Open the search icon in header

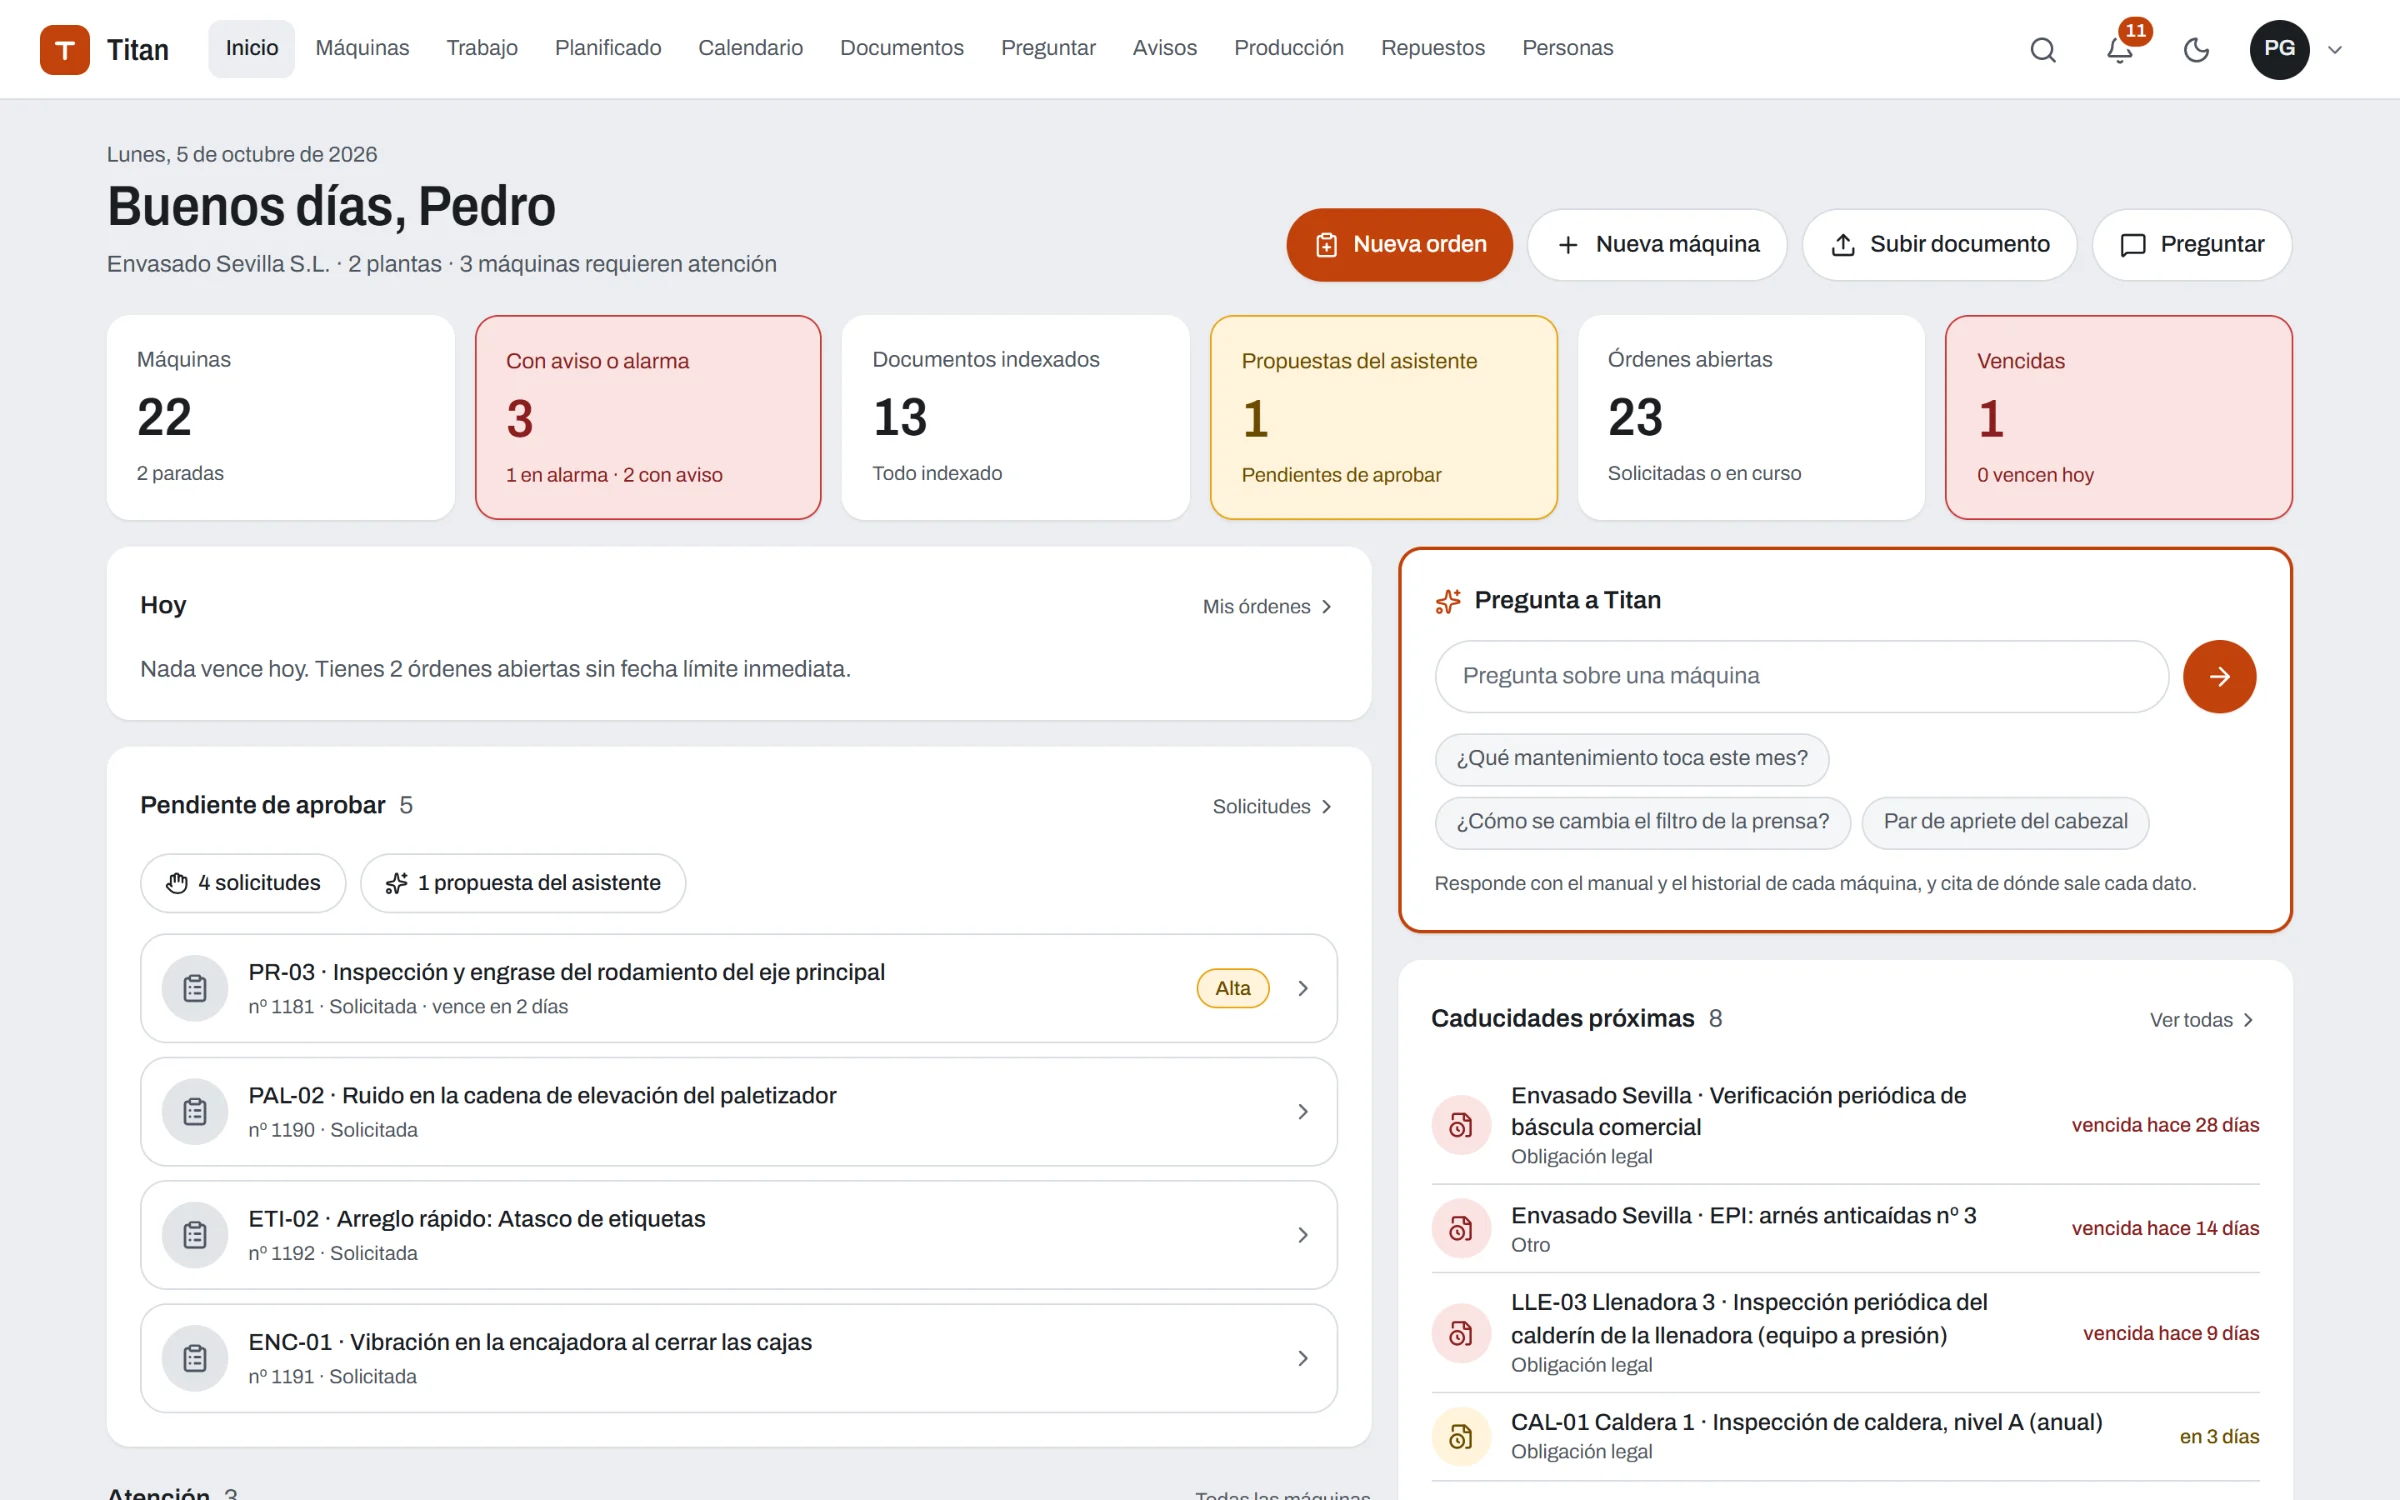click(2043, 49)
